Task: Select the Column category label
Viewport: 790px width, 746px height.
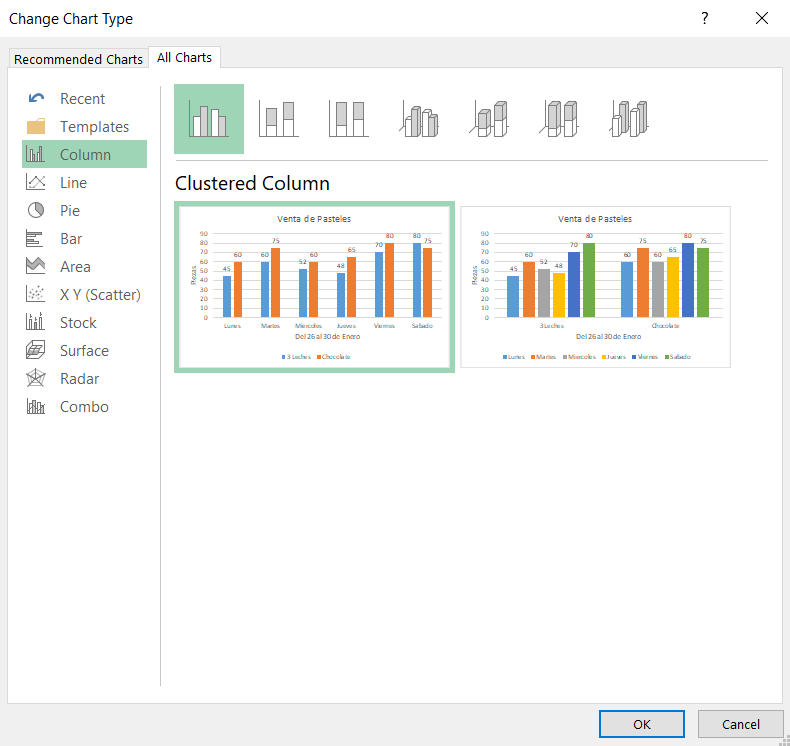Action: pyautogui.click(x=85, y=155)
